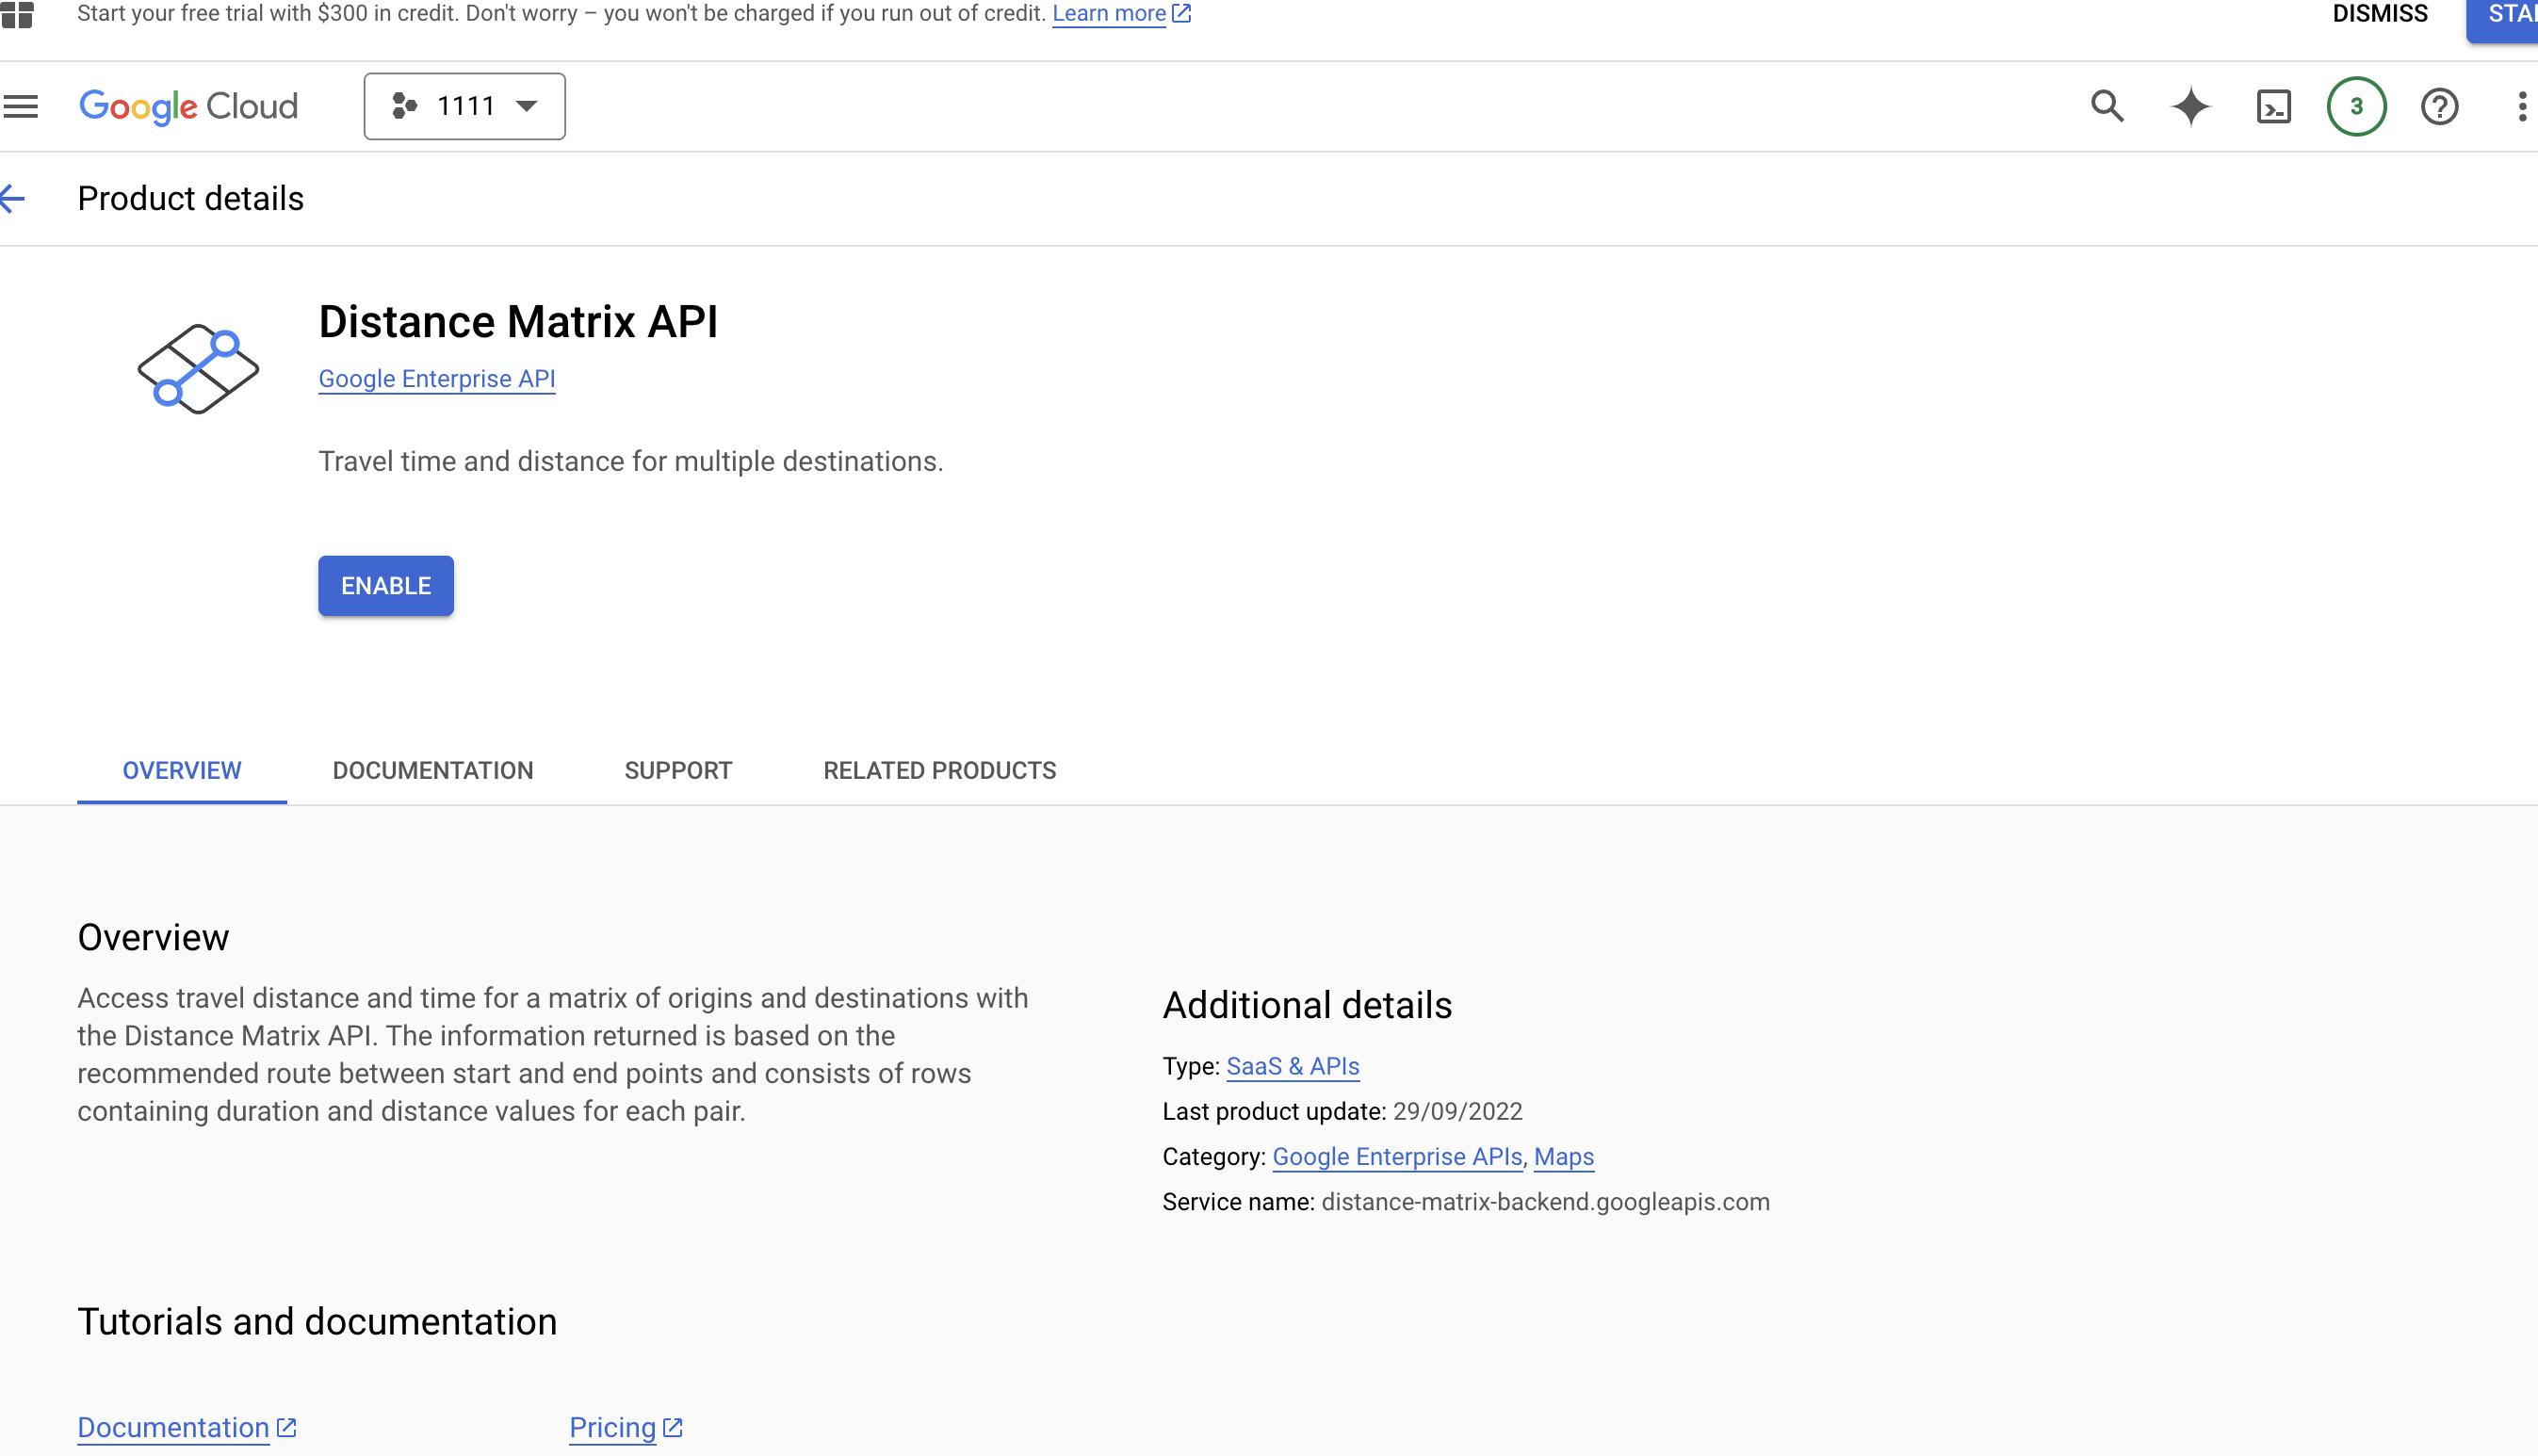Activate the Cloud Shell terminal icon
Image resolution: width=2538 pixels, height=1456 pixels.
tap(2273, 106)
